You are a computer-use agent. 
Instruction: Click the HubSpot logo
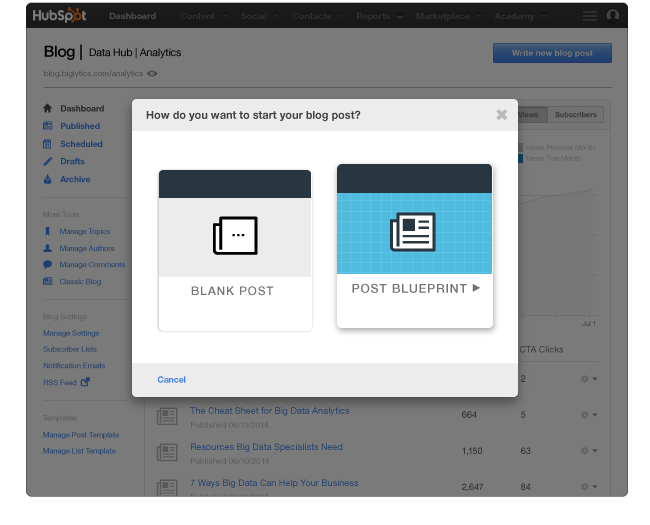click(x=59, y=16)
